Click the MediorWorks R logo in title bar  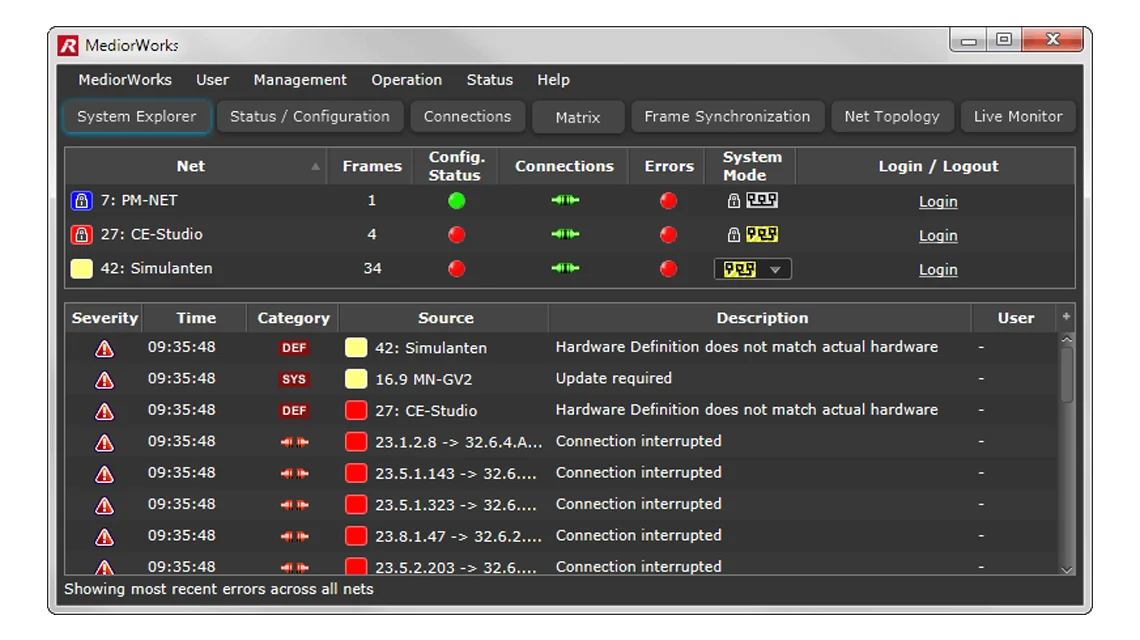[68, 46]
